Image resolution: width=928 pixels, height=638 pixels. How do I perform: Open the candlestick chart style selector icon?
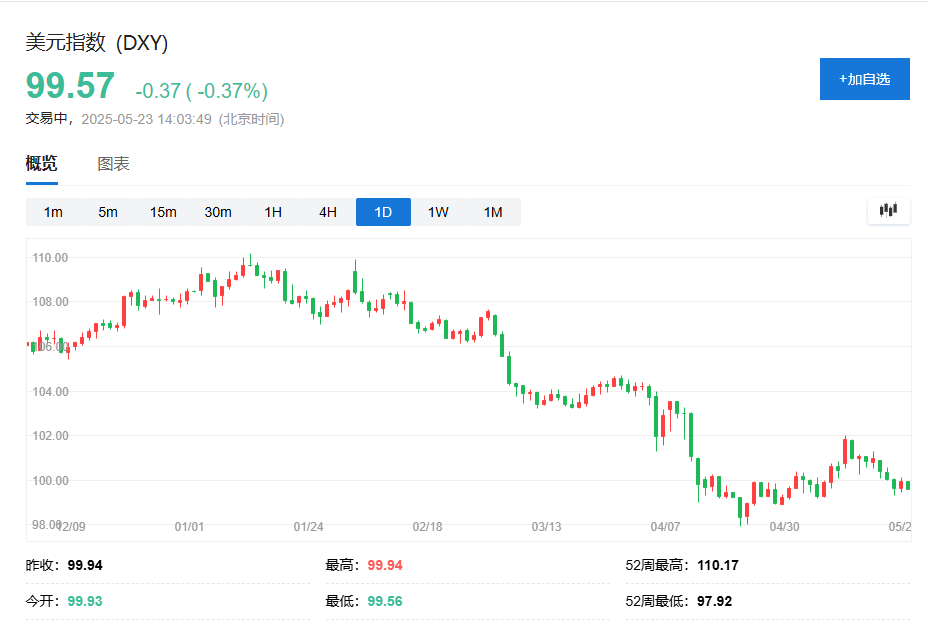888,211
